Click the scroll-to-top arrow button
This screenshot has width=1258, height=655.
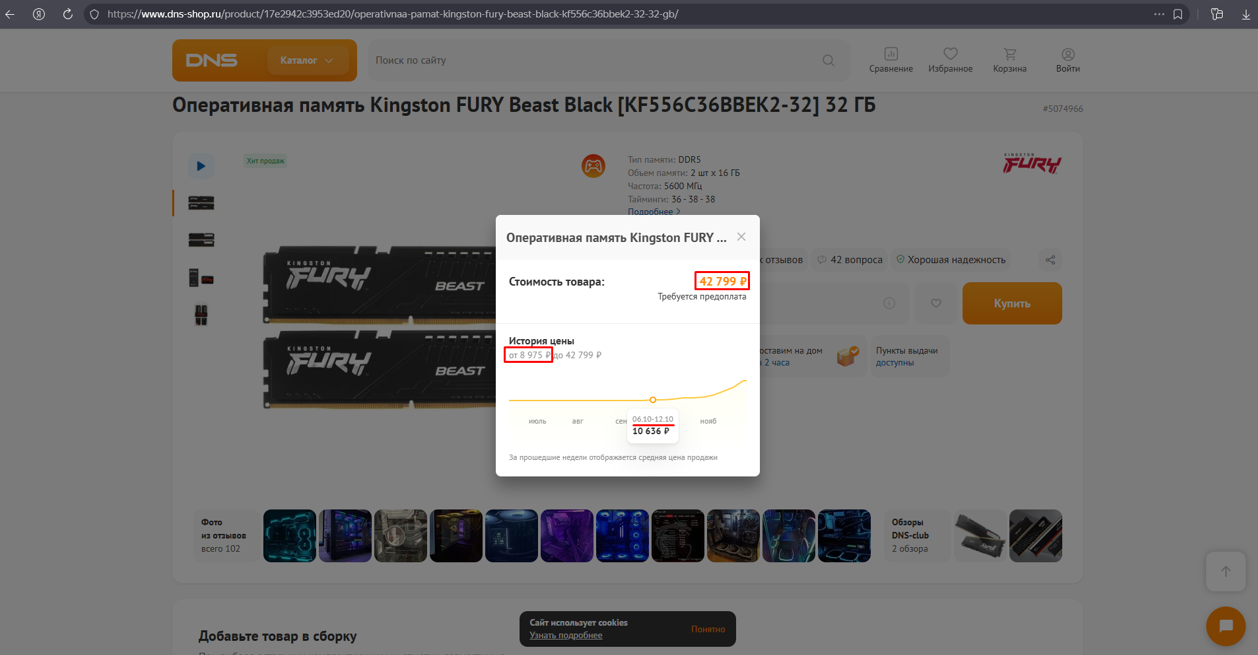point(1225,572)
